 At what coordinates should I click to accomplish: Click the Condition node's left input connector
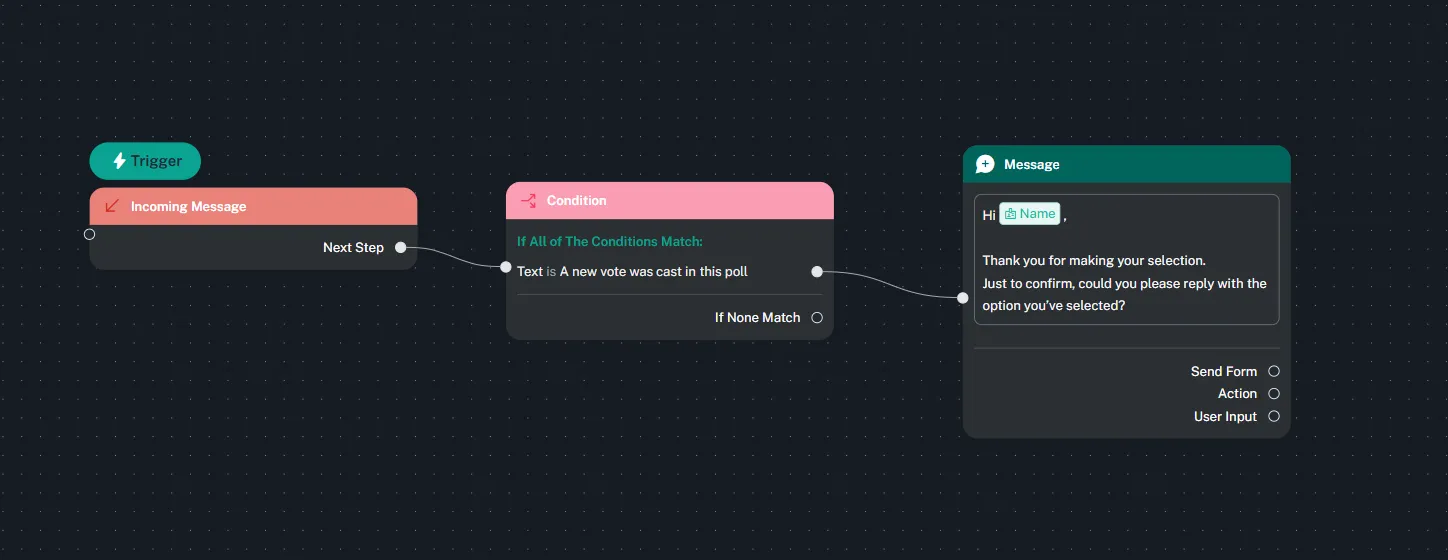point(506,267)
